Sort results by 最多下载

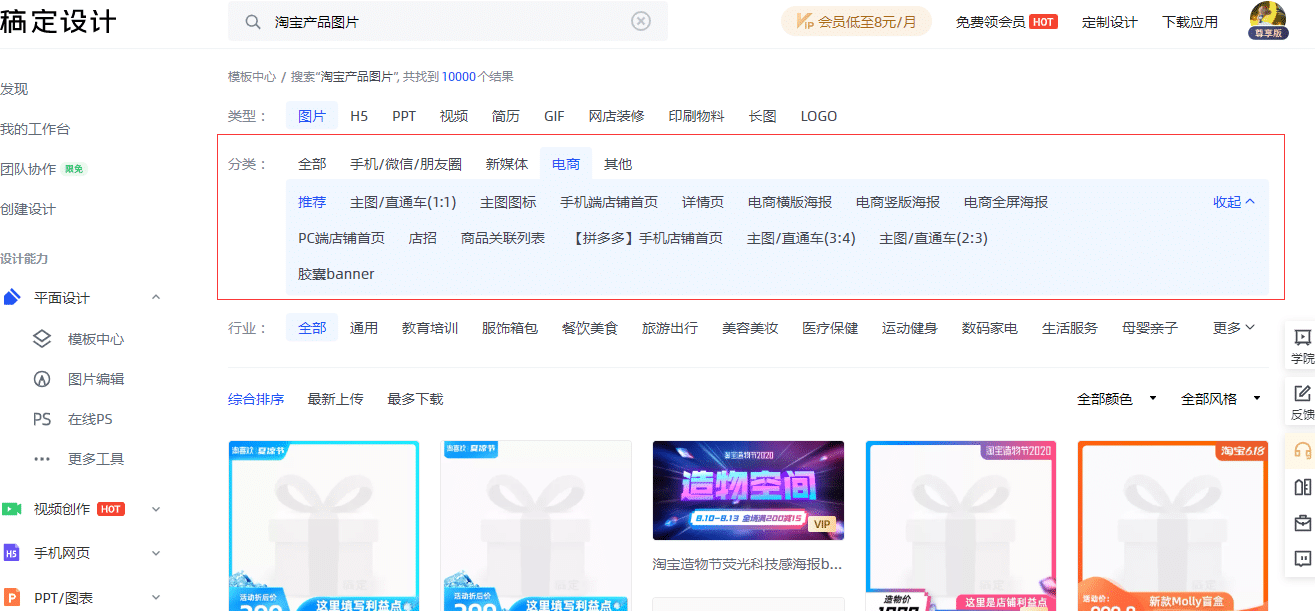(x=415, y=399)
